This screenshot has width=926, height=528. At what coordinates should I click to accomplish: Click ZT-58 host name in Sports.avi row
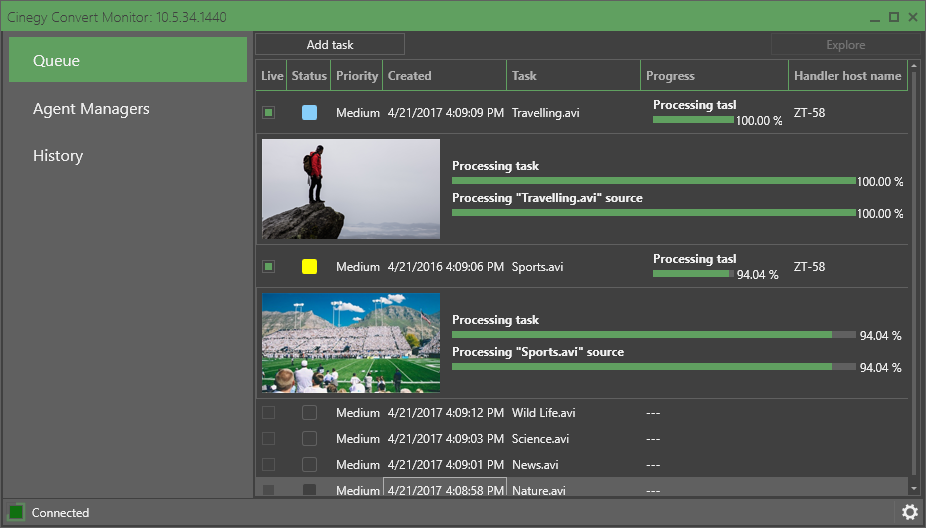(809, 267)
